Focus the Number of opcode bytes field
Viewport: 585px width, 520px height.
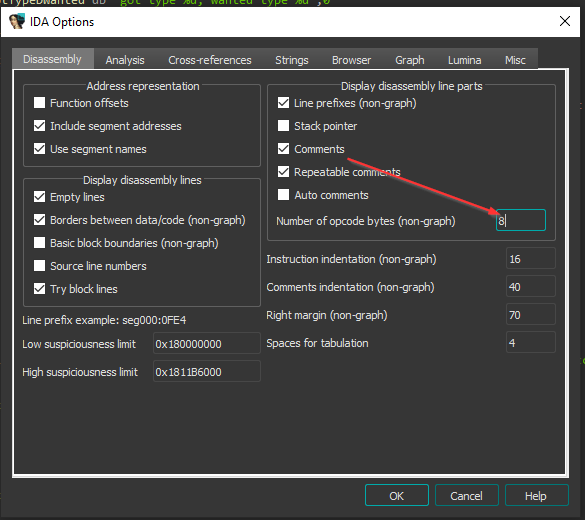(x=521, y=220)
